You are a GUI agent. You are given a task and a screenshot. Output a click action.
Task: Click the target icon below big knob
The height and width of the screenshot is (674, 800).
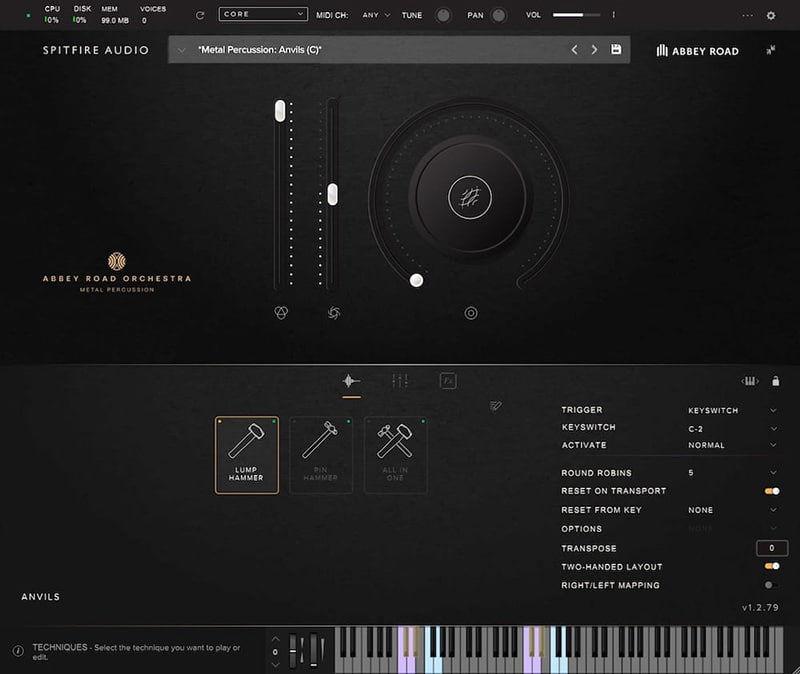(471, 313)
